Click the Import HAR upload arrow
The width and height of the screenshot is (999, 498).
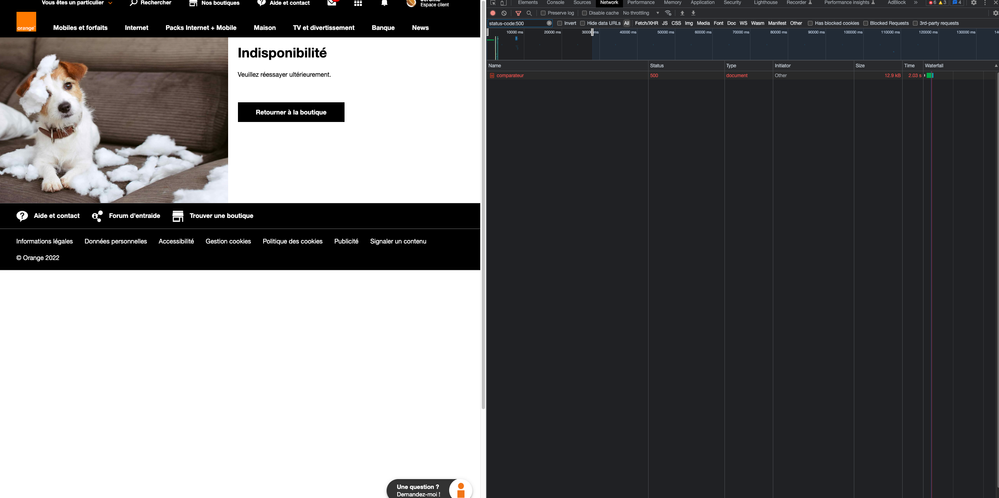[x=682, y=13]
